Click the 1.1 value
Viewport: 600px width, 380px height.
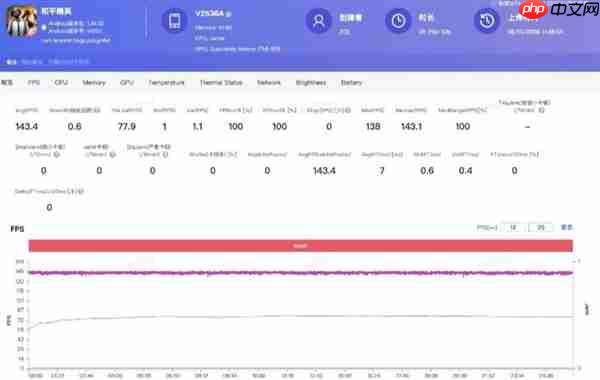click(x=197, y=126)
